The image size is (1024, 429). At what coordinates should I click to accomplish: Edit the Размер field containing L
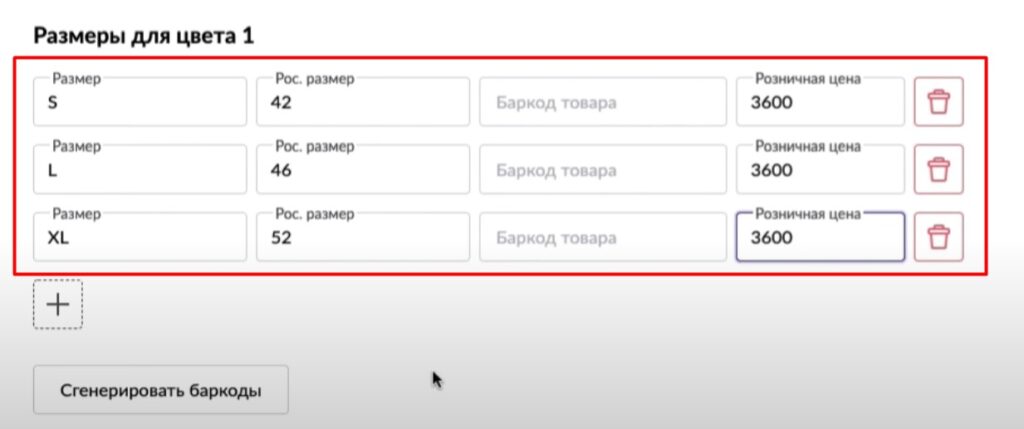[x=140, y=169]
